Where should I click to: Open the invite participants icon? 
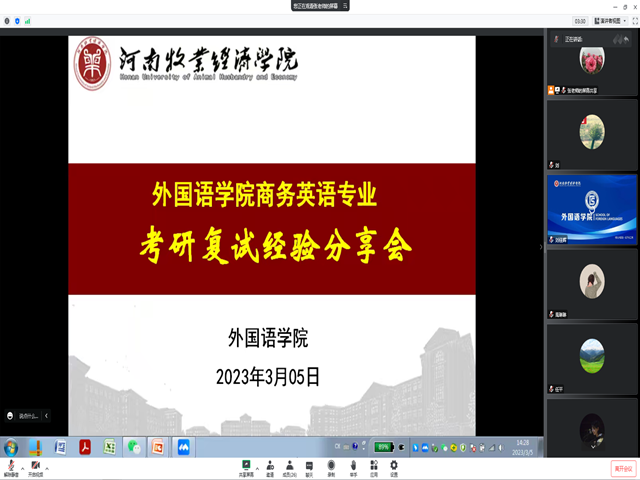[270, 465]
